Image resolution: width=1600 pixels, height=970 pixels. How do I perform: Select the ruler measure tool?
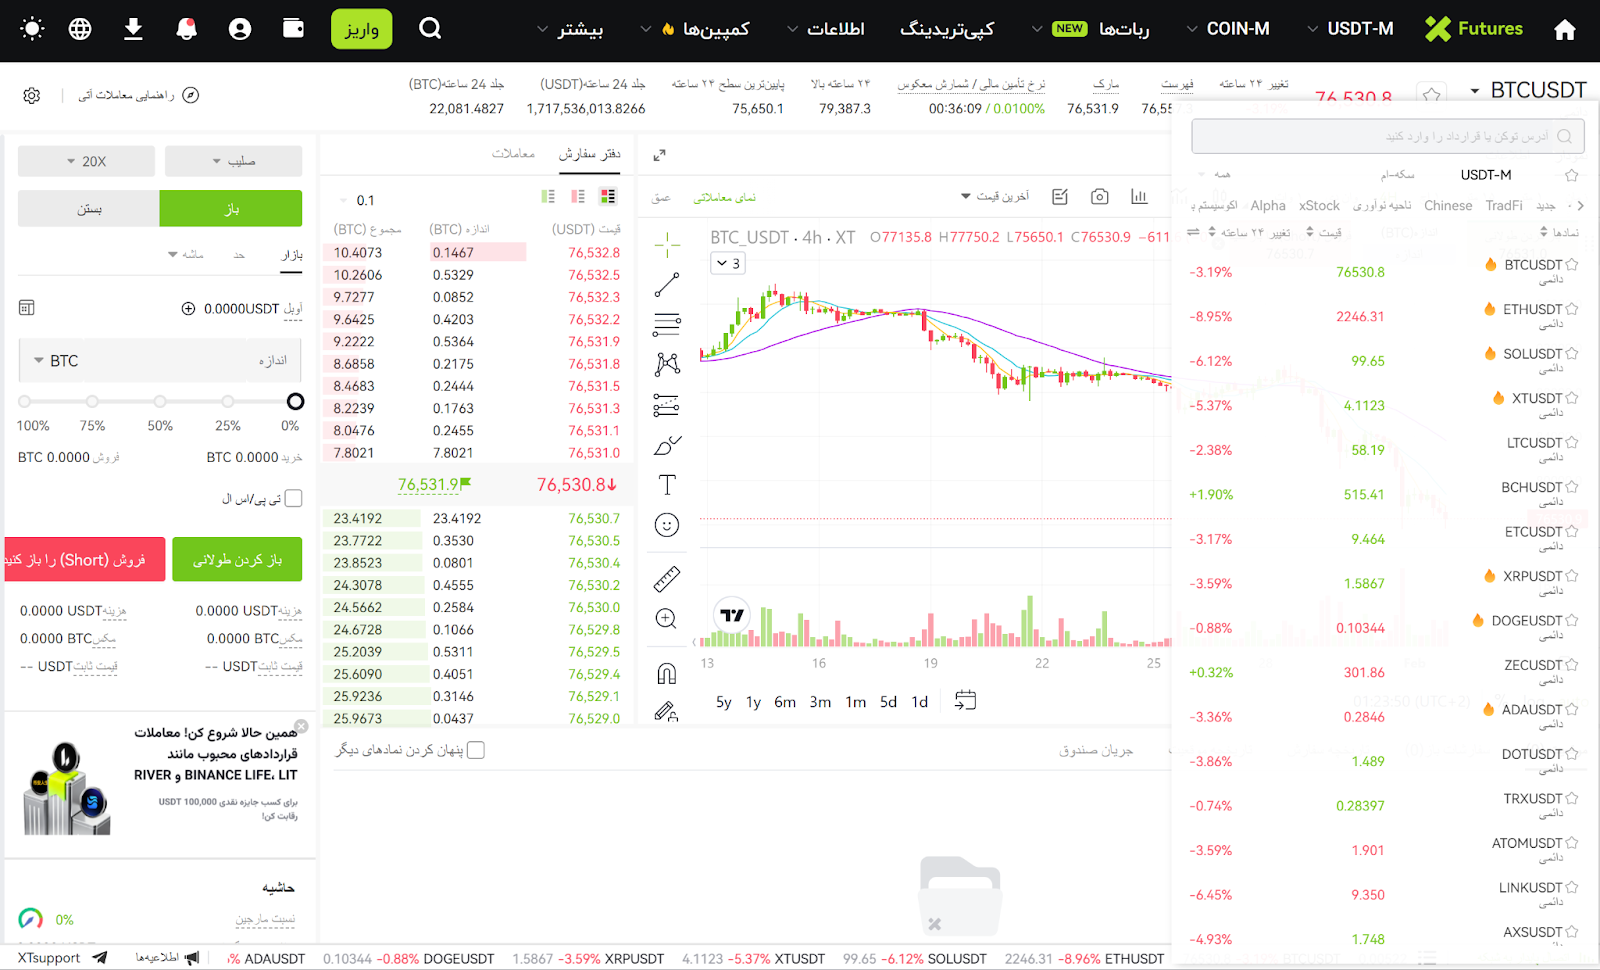click(667, 578)
